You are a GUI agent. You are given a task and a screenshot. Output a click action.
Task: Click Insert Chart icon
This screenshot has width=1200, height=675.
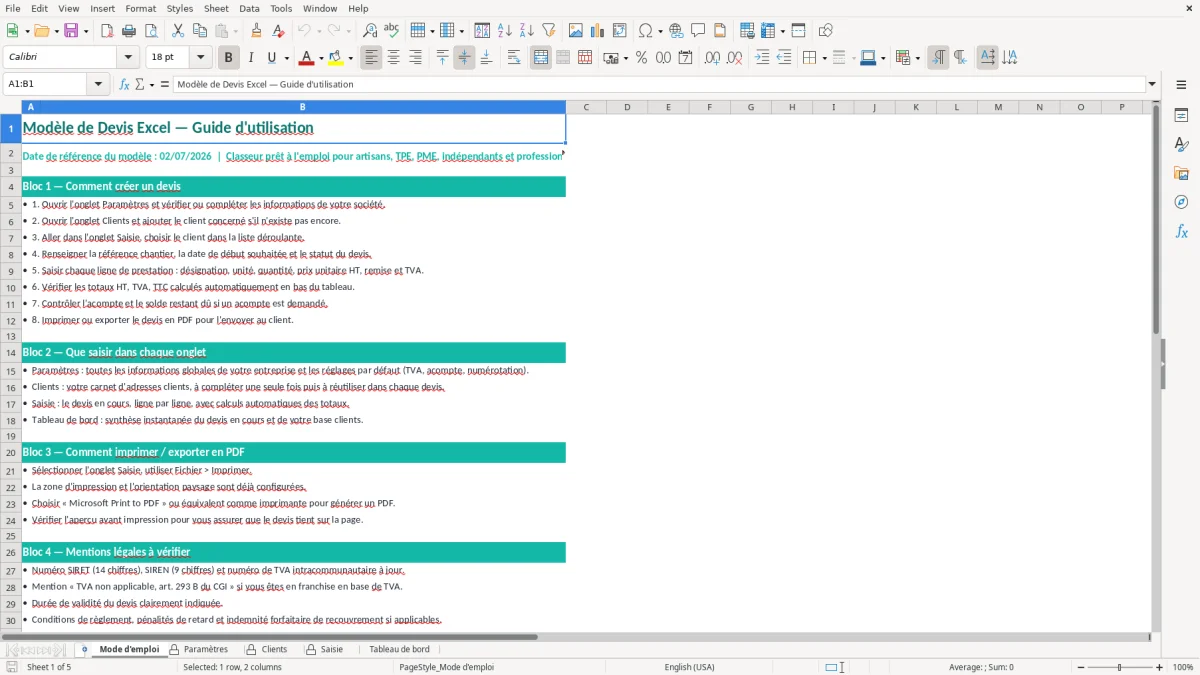598,31
